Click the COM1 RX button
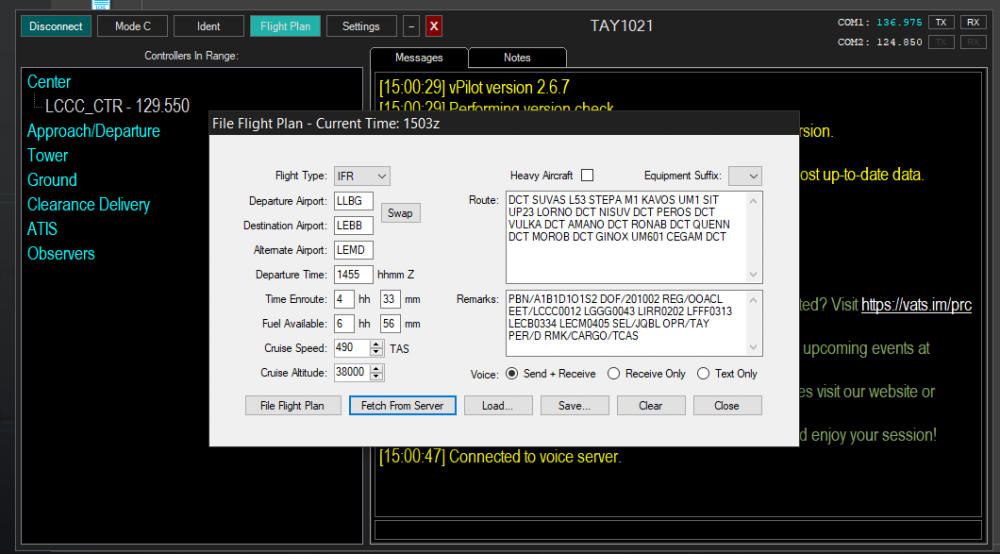Screen dimensions: 1000x554 tap(973, 22)
